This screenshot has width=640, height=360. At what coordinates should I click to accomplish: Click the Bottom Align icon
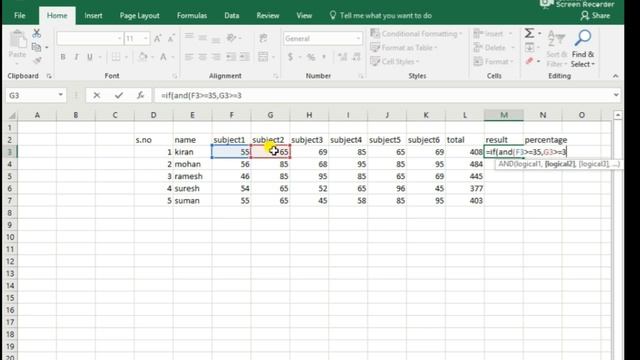point(216,39)
